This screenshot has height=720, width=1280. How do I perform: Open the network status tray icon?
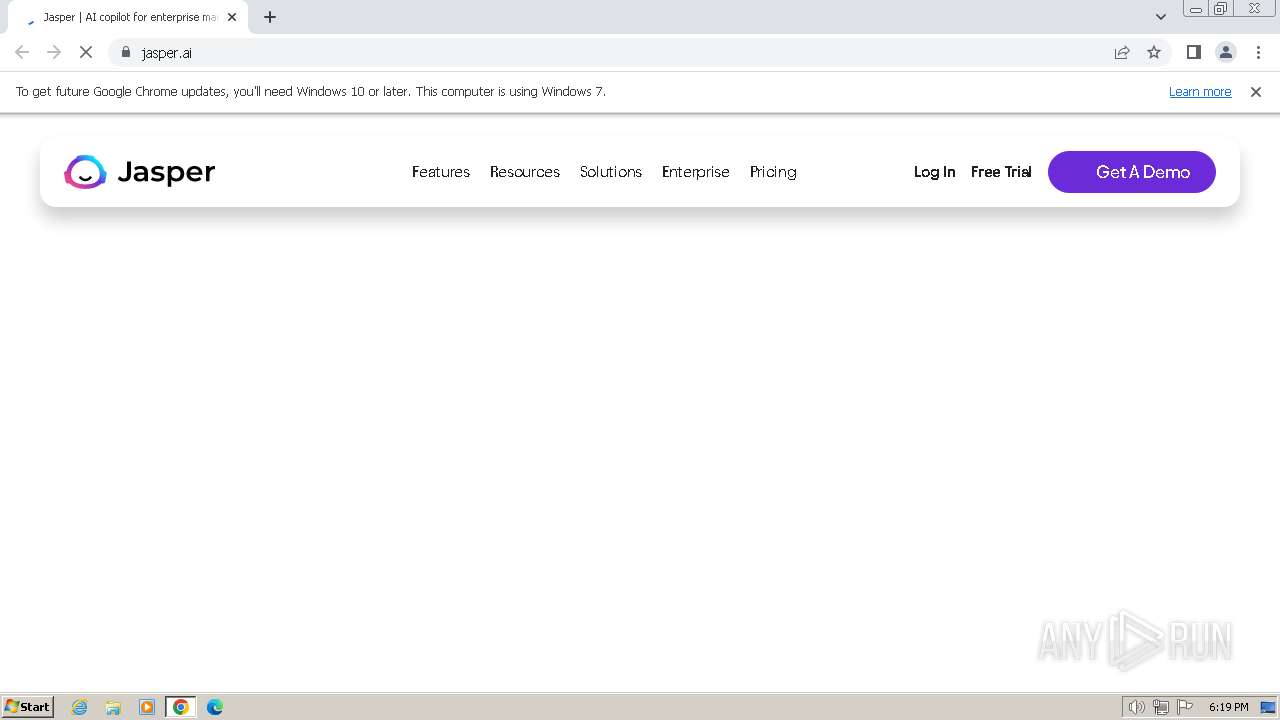pyautogui.click(x=1161, y=707)
